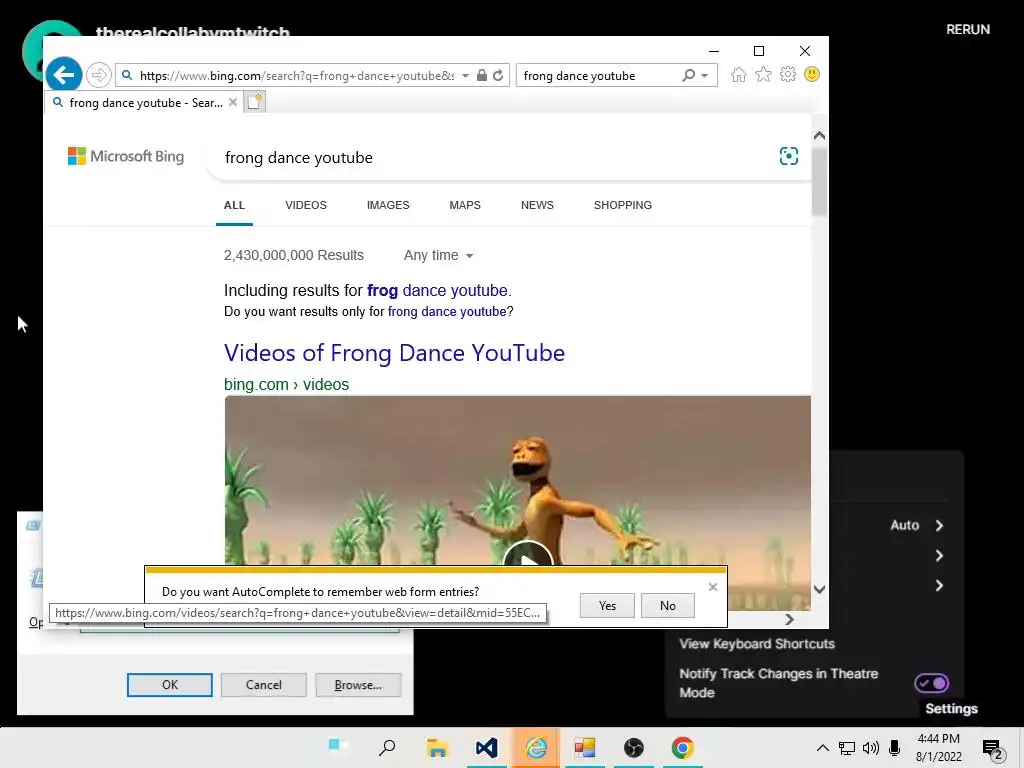Image resolution: width=1024 pixels, height=768 pixels.
Task: Click the address bar URL field
Action: 297,76
